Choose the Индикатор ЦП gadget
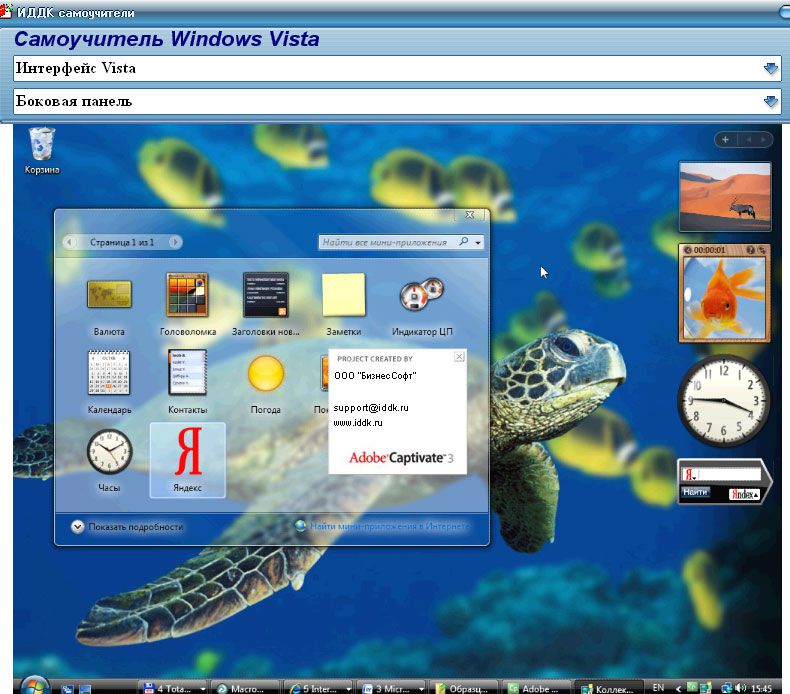The image size is (790, 694). click(x=421, y=297)
